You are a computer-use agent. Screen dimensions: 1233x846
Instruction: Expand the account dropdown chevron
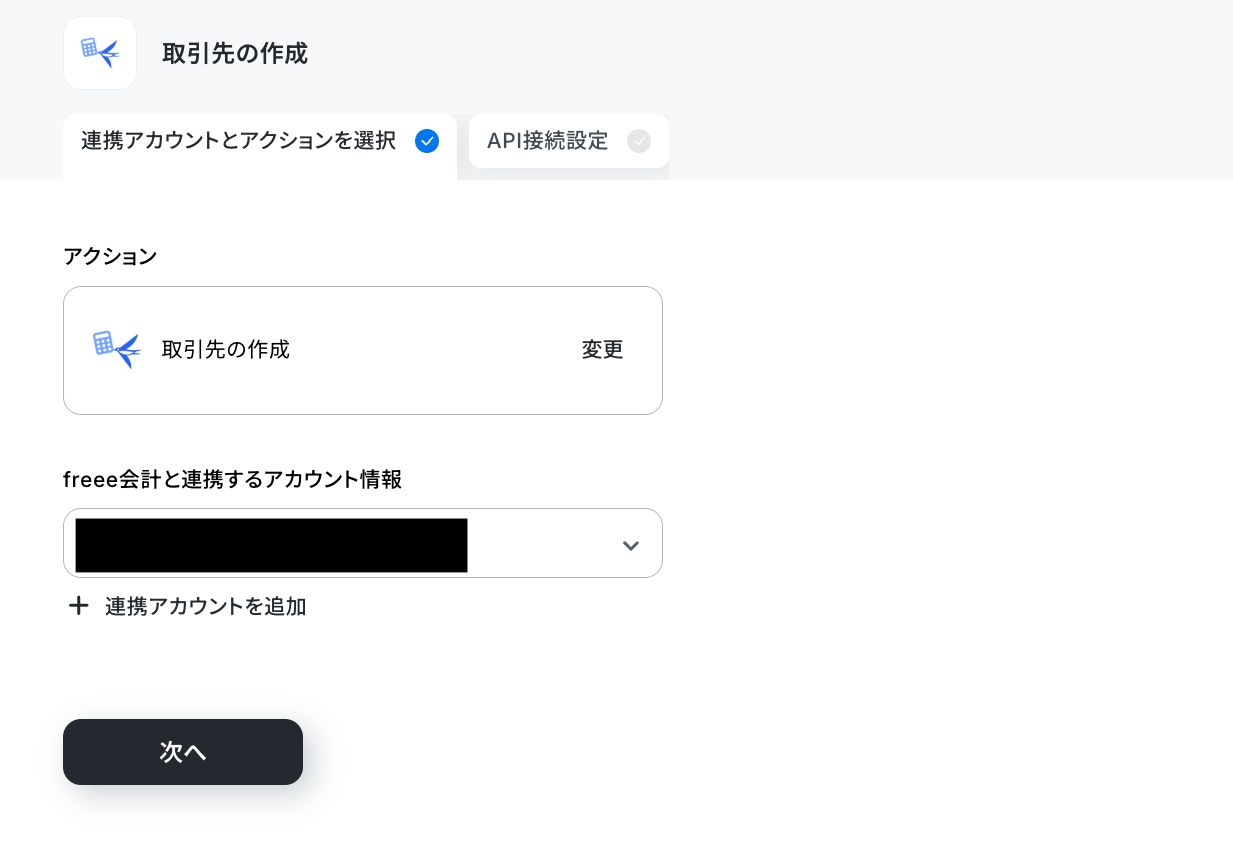coord(630,545)
